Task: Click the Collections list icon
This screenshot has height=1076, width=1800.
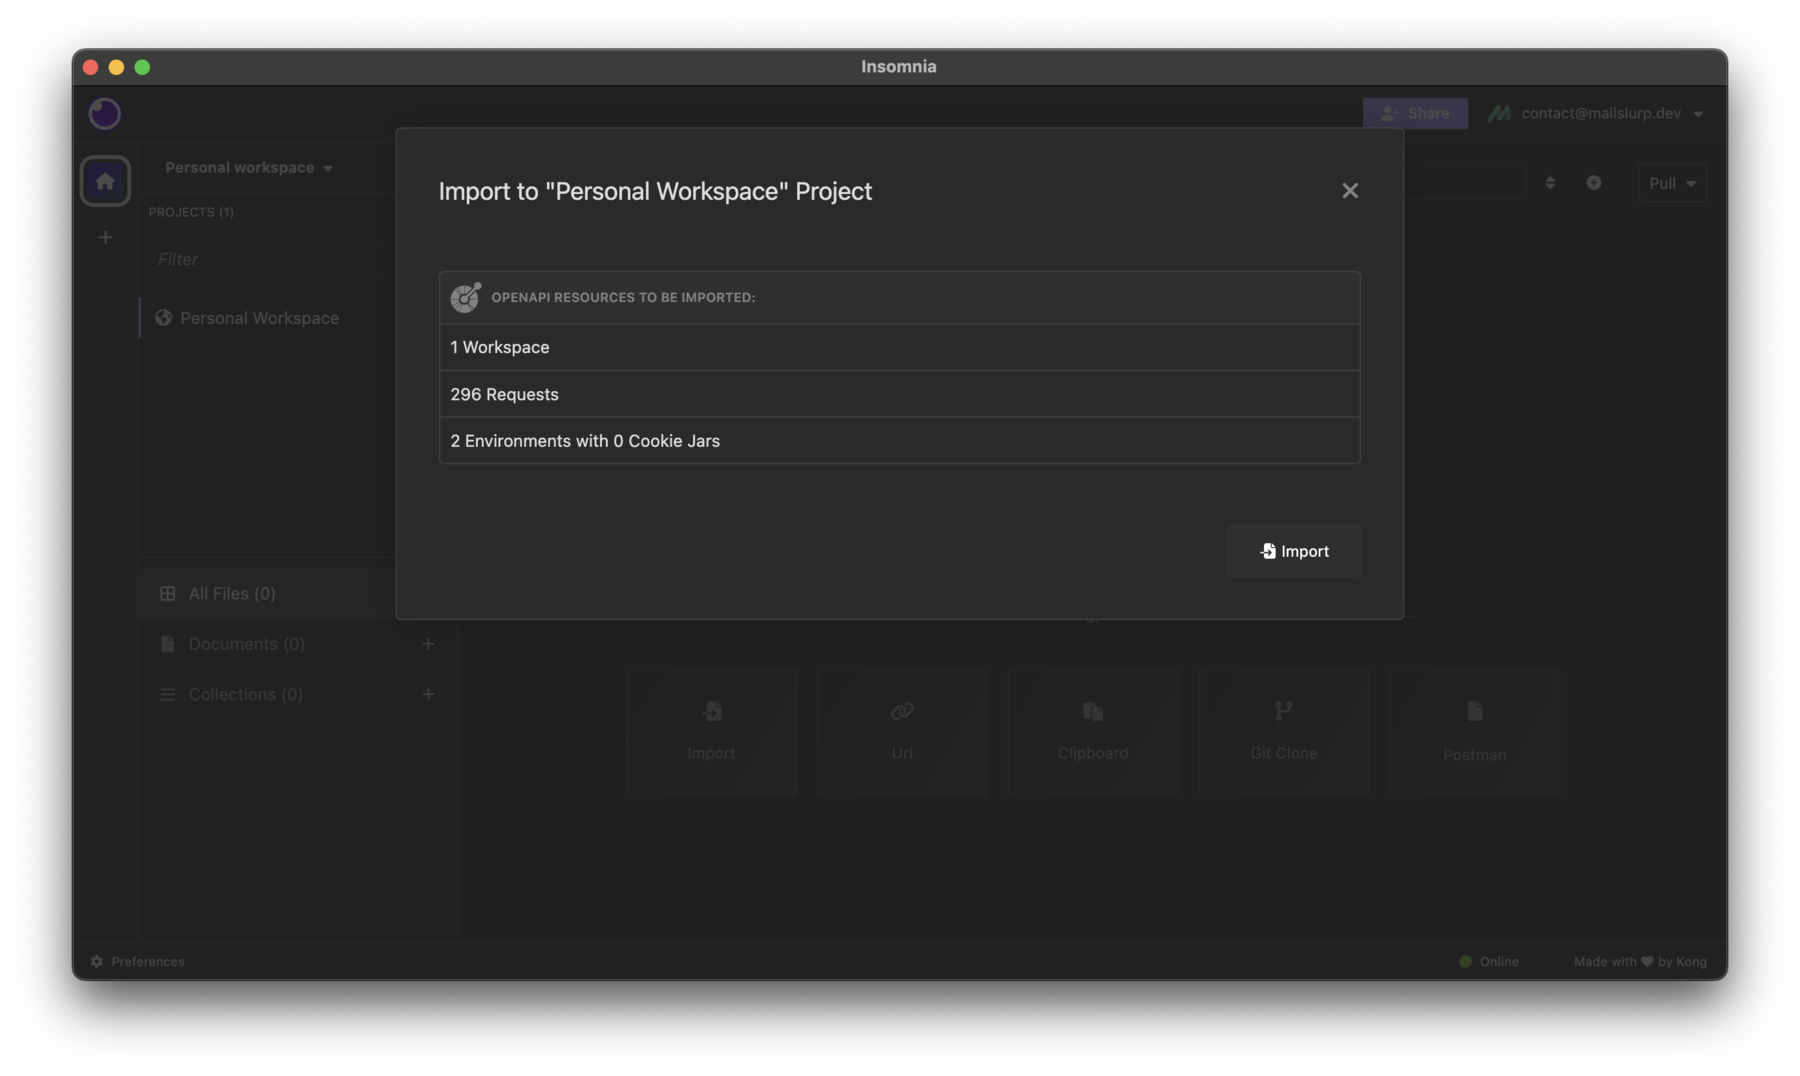Action: [167, 695]
